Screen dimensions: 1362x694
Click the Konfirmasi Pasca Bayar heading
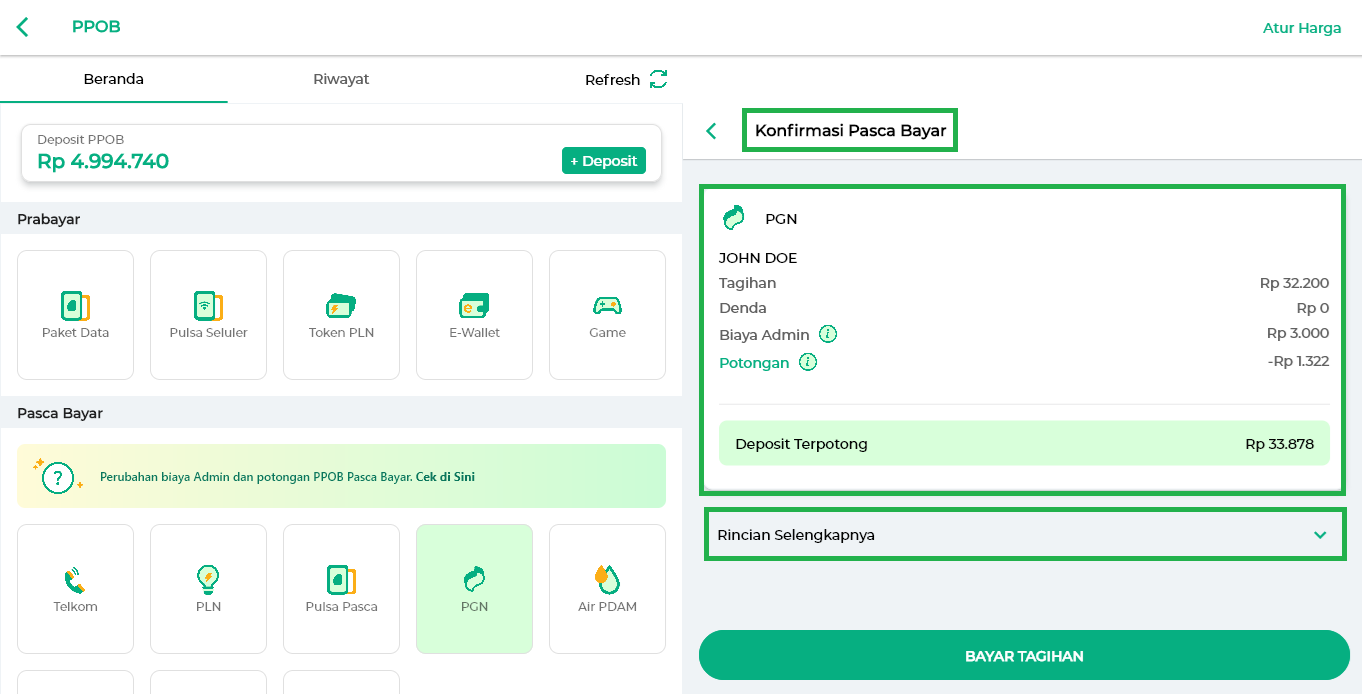(850, 131)
